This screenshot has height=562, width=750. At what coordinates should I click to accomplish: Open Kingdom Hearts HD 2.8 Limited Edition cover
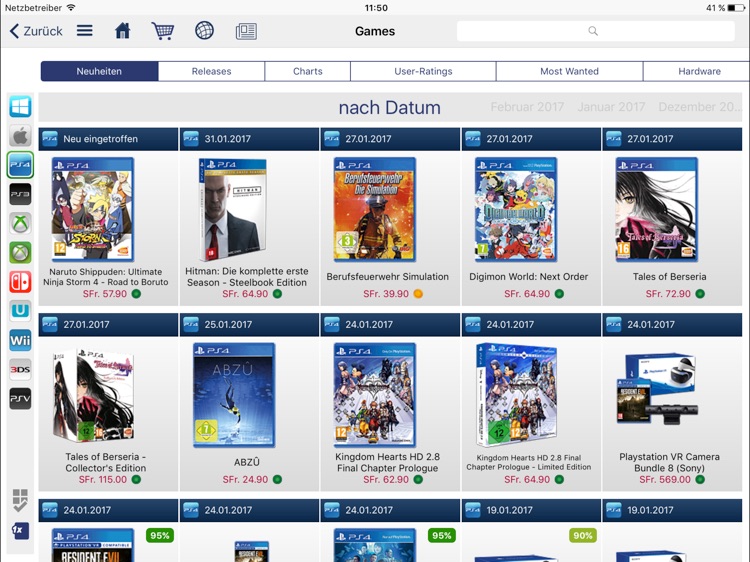coord(516,395)
